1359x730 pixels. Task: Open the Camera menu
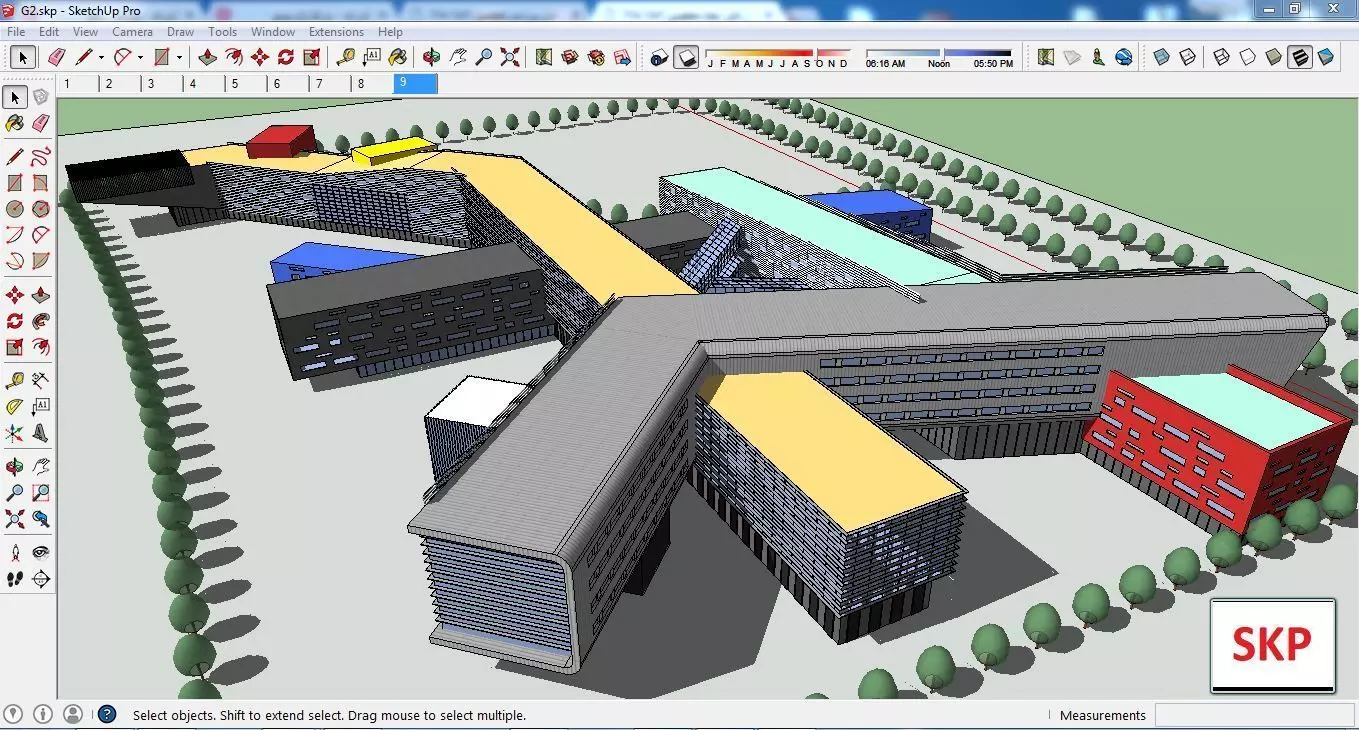pos(132,32)
